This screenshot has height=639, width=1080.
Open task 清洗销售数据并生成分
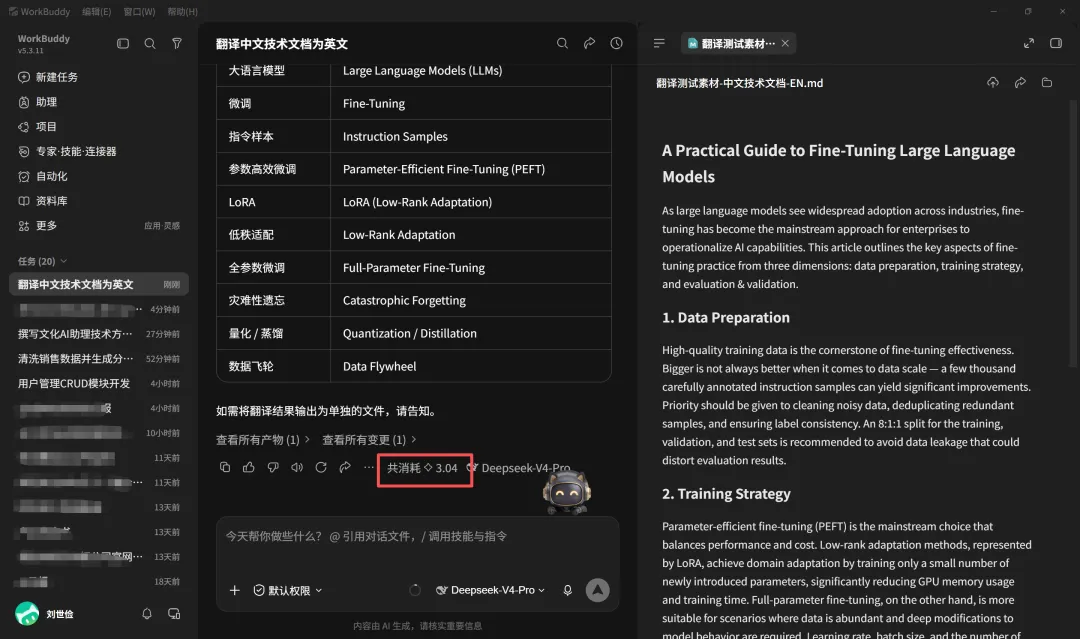point(98,359)
